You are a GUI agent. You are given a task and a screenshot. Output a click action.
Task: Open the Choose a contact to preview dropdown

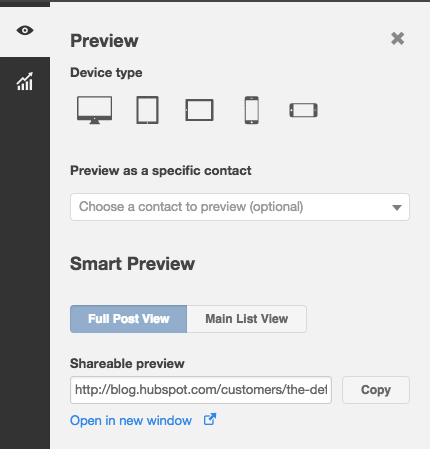point(240,207)
